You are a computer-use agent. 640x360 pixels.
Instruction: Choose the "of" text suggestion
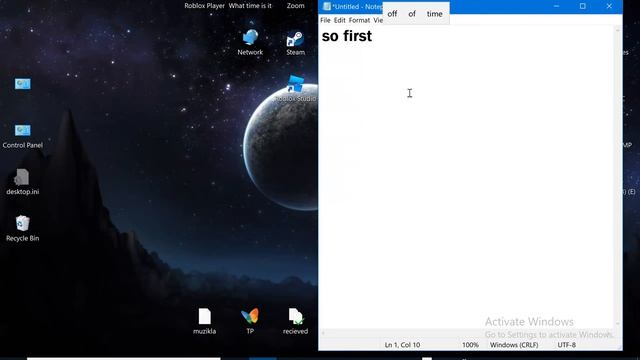coord(412,14)
